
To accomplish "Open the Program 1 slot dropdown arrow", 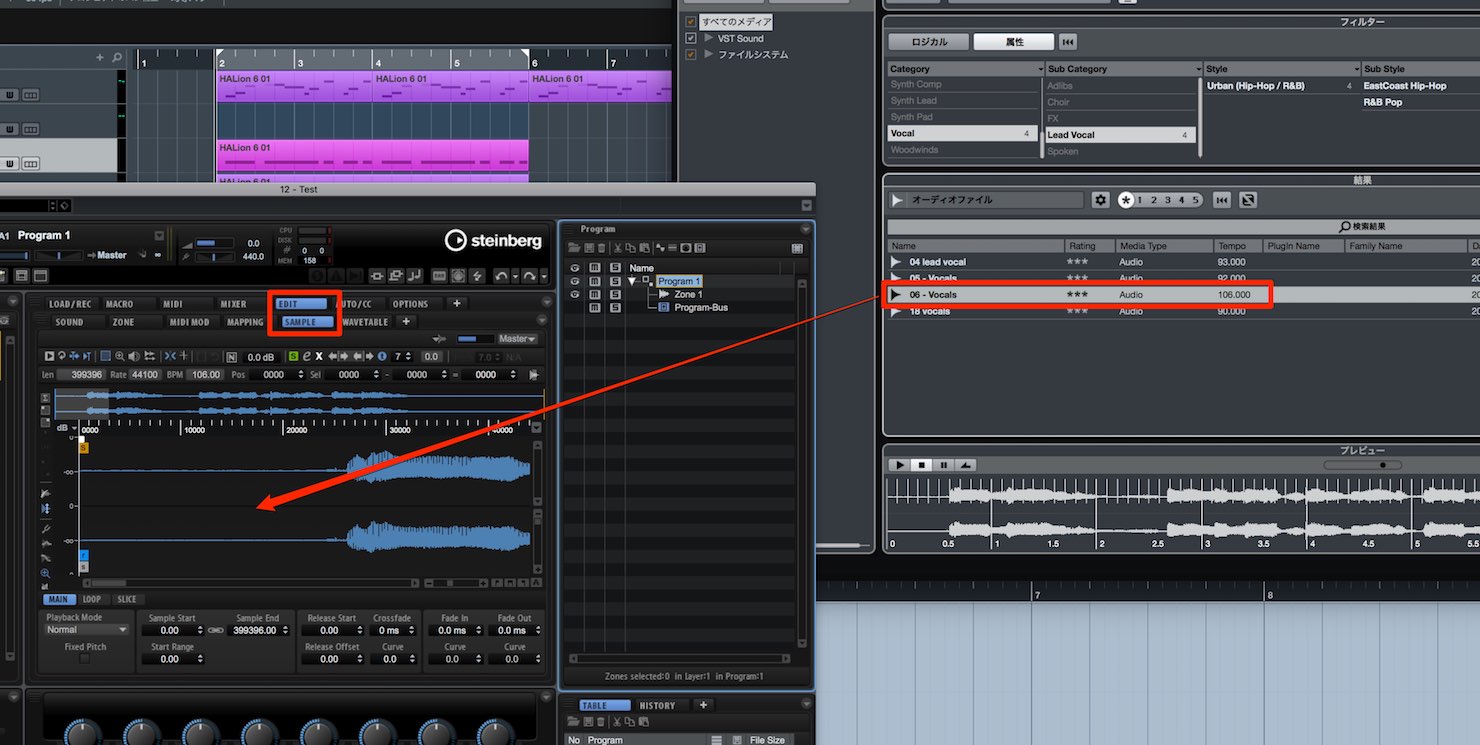I will [x=159, y=236].
